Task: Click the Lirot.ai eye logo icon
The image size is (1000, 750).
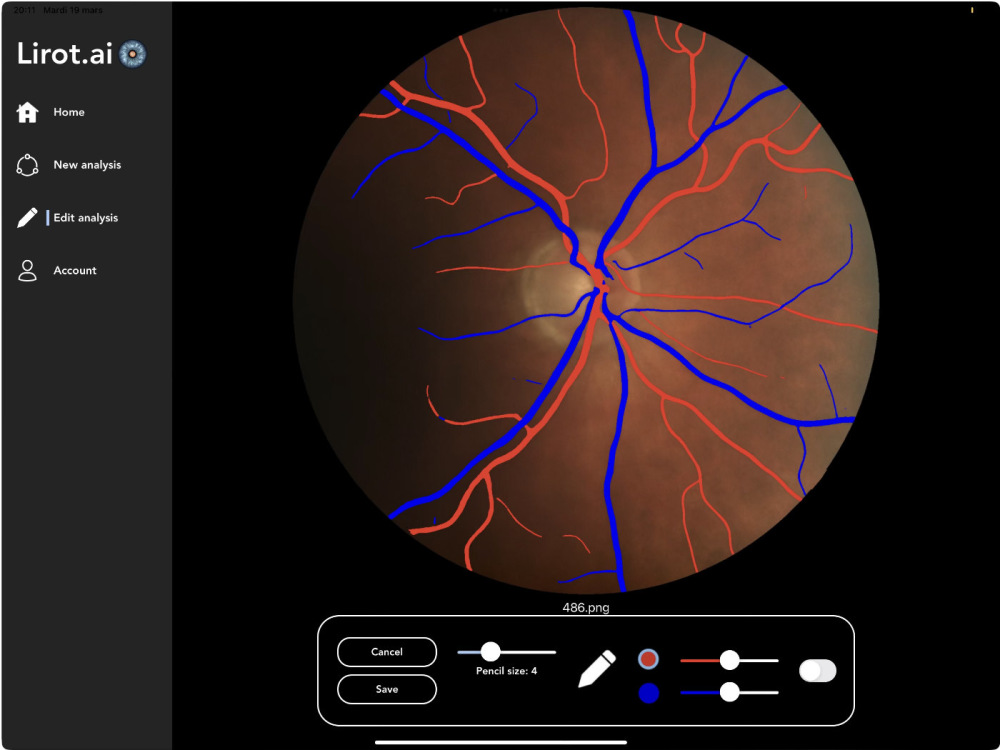Action: [x=133, y=54]
